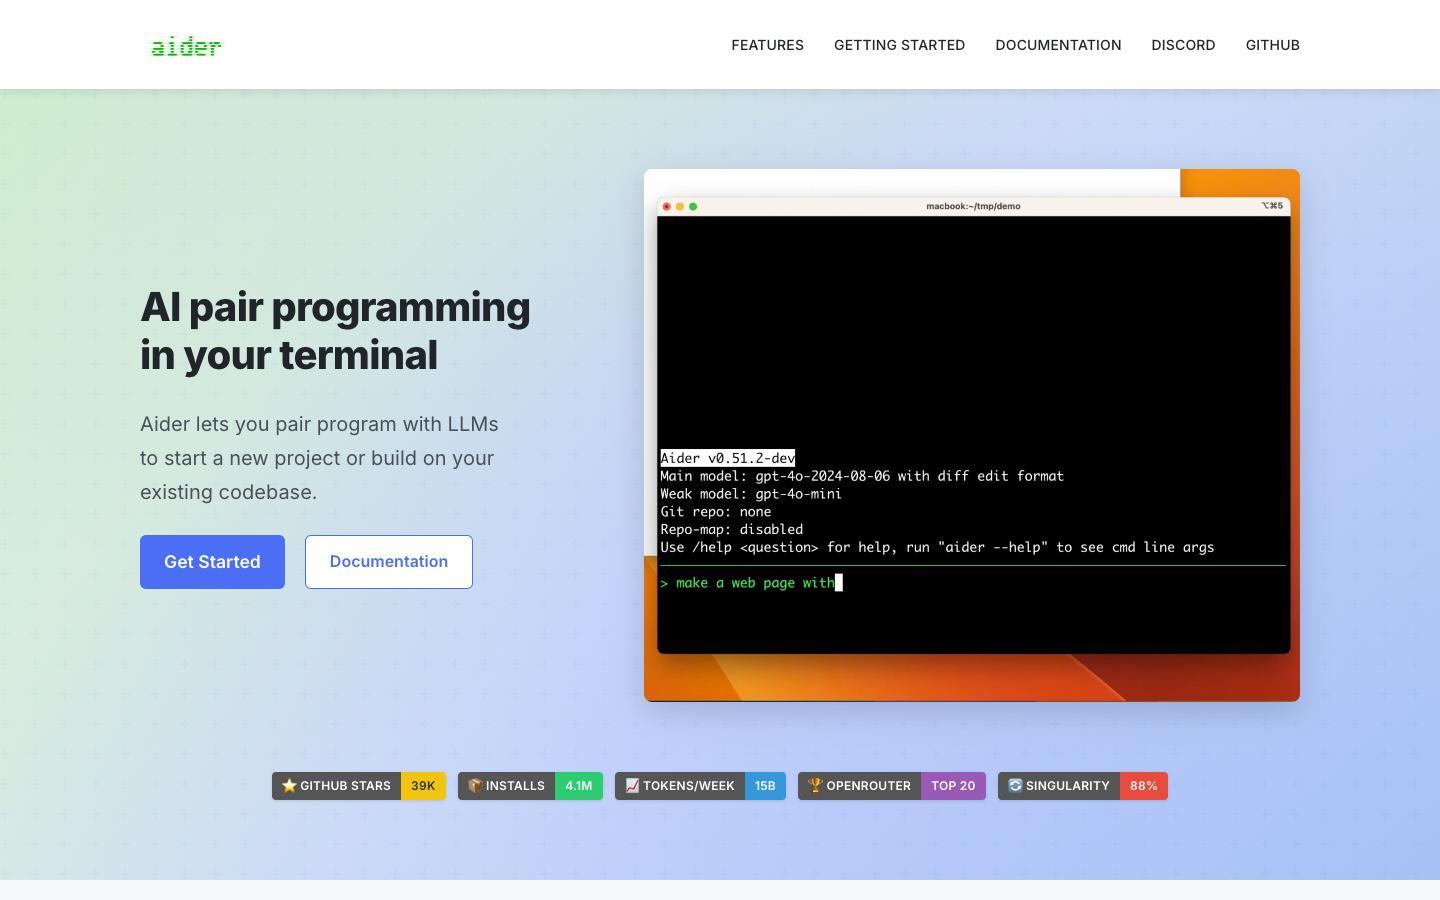Click the aider logo
The width and height of the screenshot is (1440, 900).
[x=186, y=46]
